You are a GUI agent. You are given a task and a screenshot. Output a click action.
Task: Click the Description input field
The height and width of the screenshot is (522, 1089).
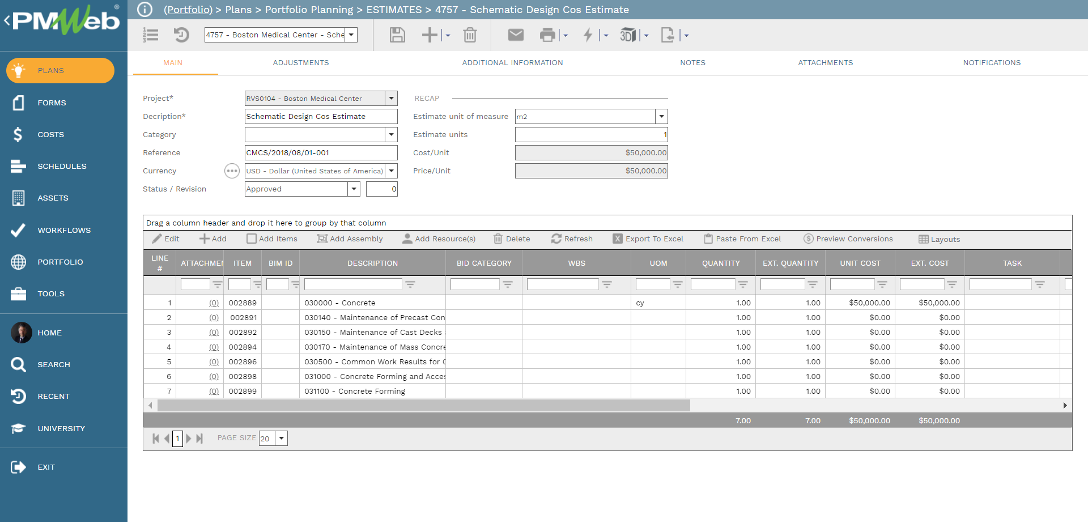point(321,117)
